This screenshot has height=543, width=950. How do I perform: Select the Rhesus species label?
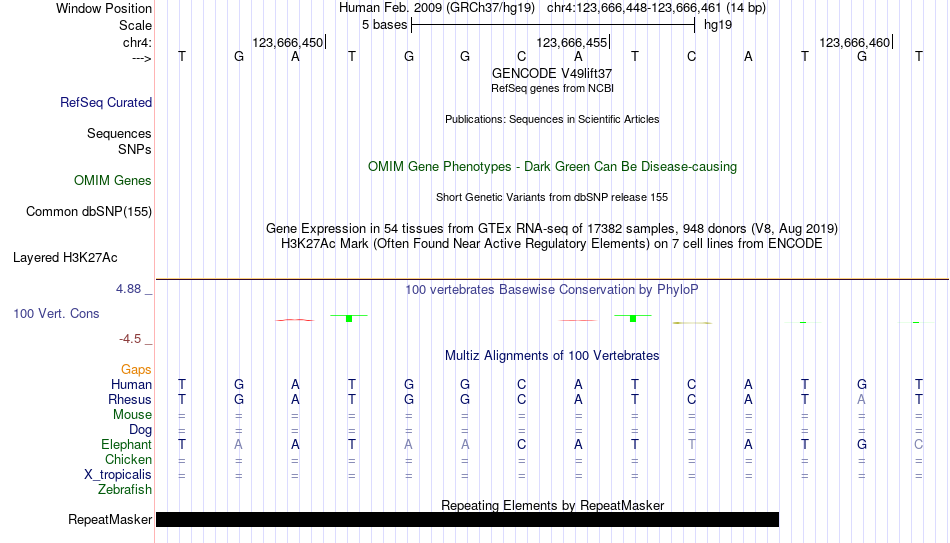tap(130, 400)
